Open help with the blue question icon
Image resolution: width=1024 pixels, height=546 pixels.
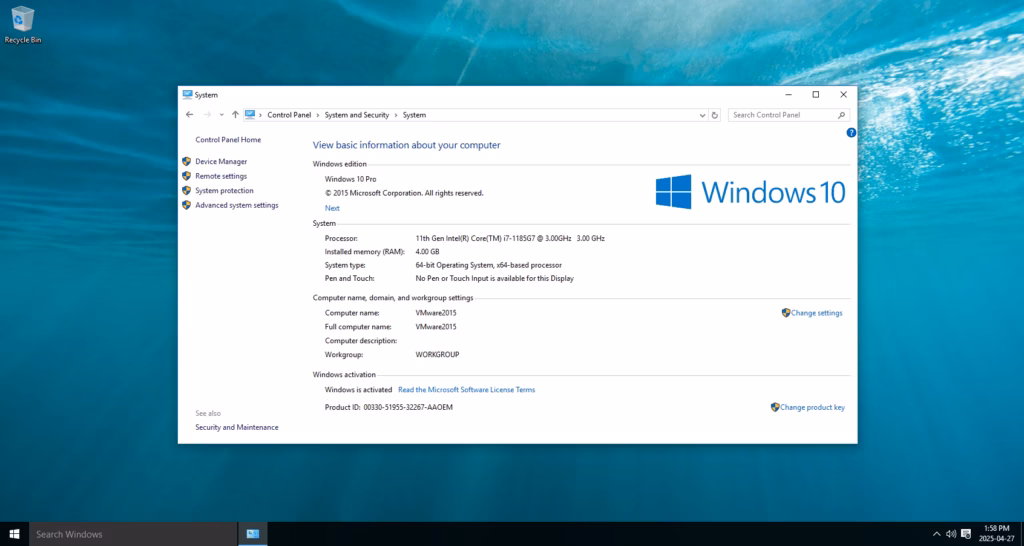point(851,133)
